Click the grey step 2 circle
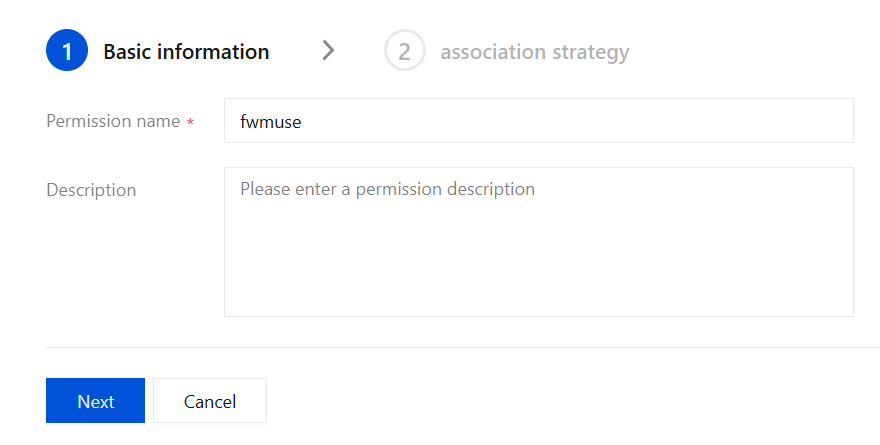 click(x=405, y=51)
